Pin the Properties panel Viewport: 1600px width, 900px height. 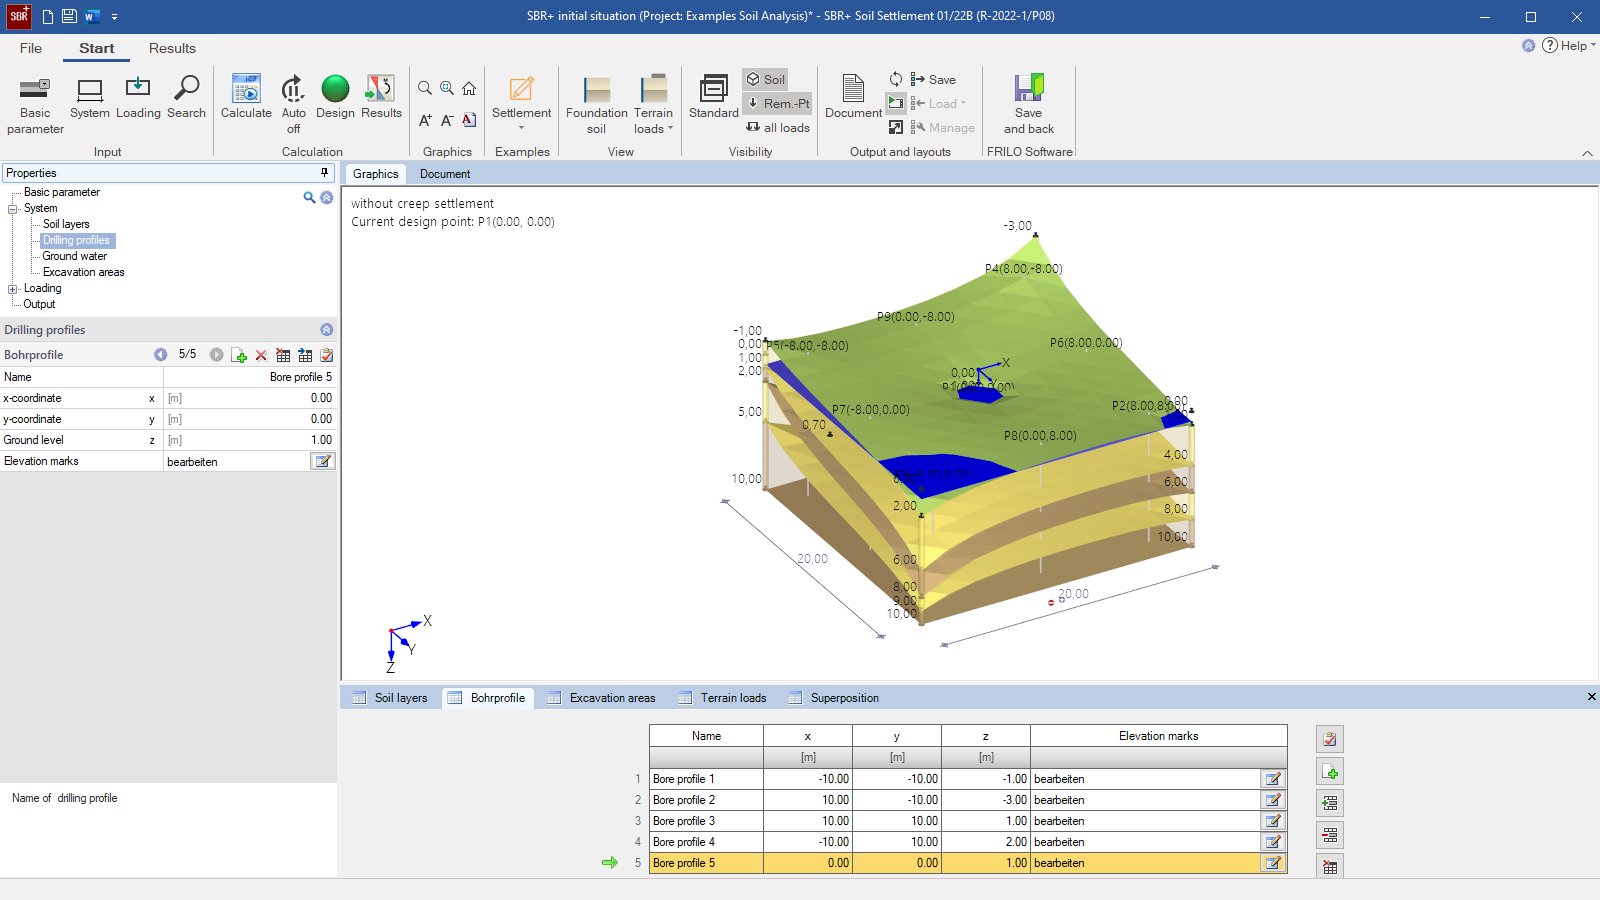tap(324, 173)
